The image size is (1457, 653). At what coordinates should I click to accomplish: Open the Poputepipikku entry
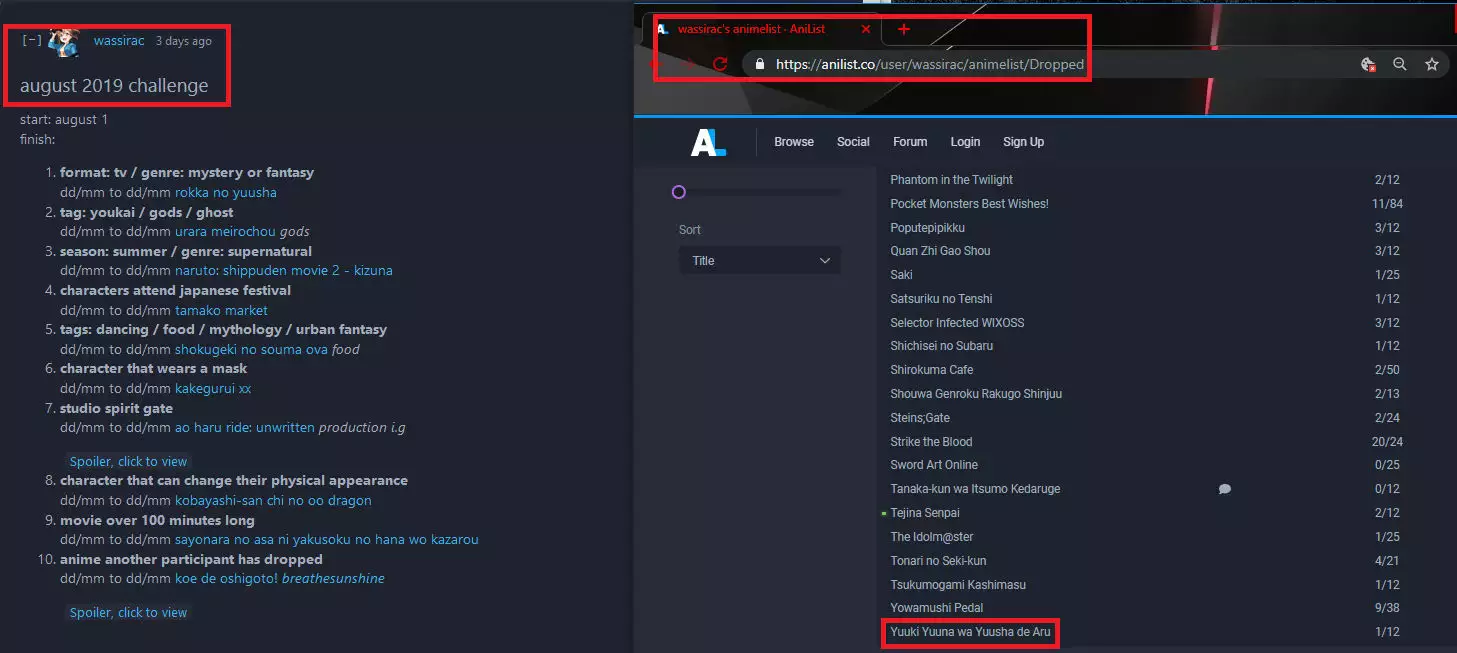[x=928, y=228]
